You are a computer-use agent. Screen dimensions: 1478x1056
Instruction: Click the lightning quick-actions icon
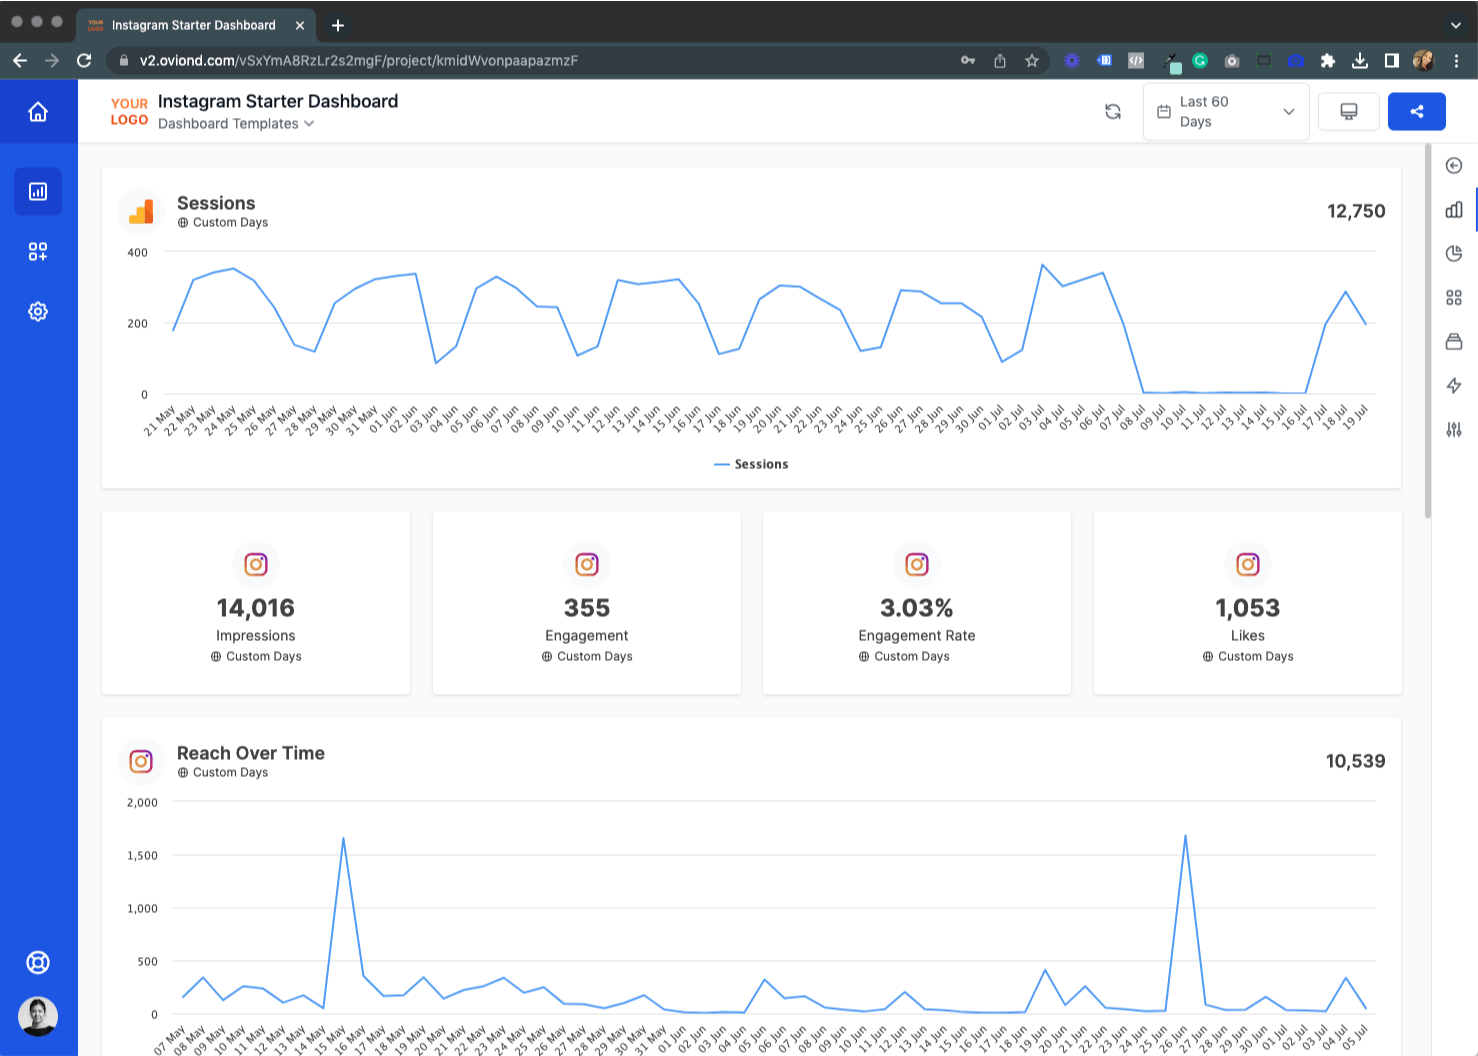(1454, 385)
